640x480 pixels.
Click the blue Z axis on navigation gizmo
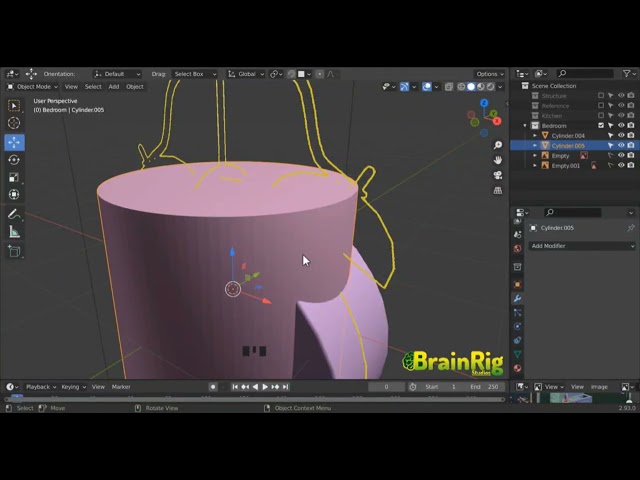tap(484, 103)
